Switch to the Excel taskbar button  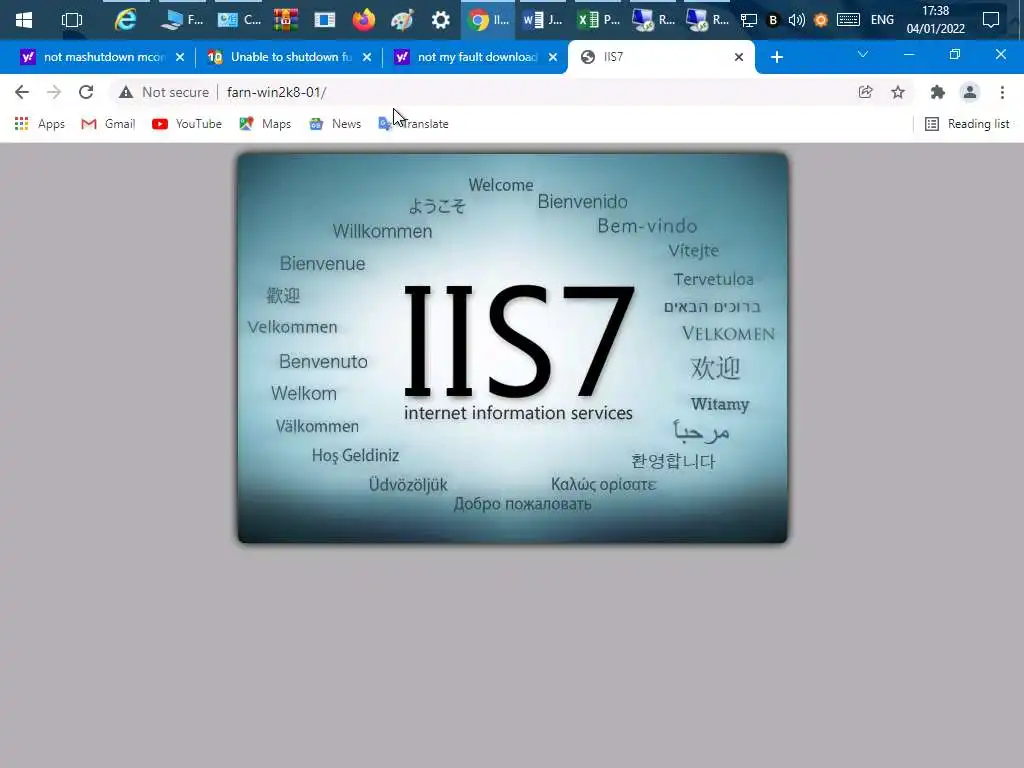pyautogui.click(x=598, y=20)
